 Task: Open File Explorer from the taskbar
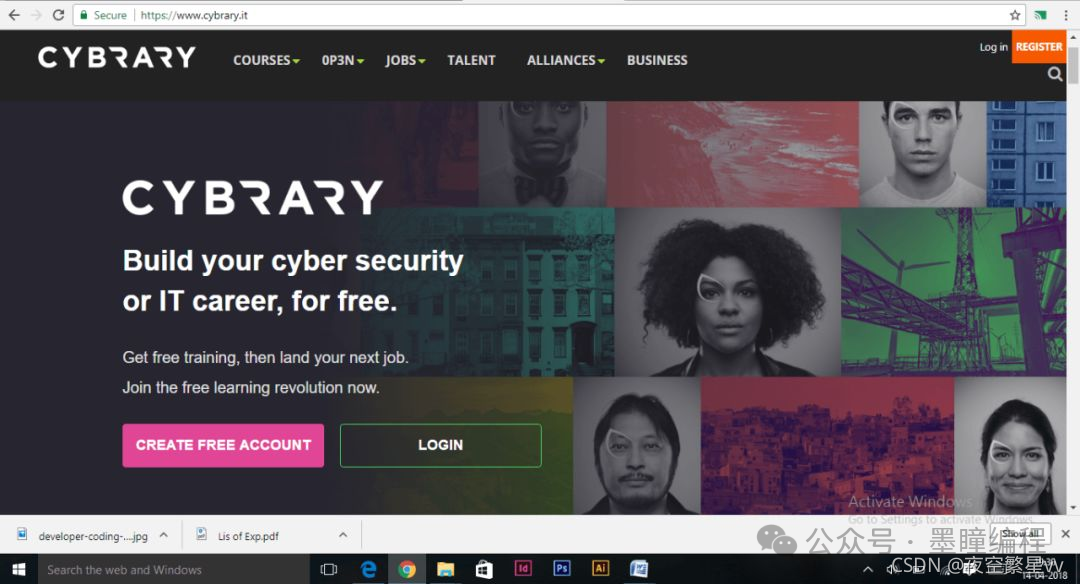click(446, 569)
